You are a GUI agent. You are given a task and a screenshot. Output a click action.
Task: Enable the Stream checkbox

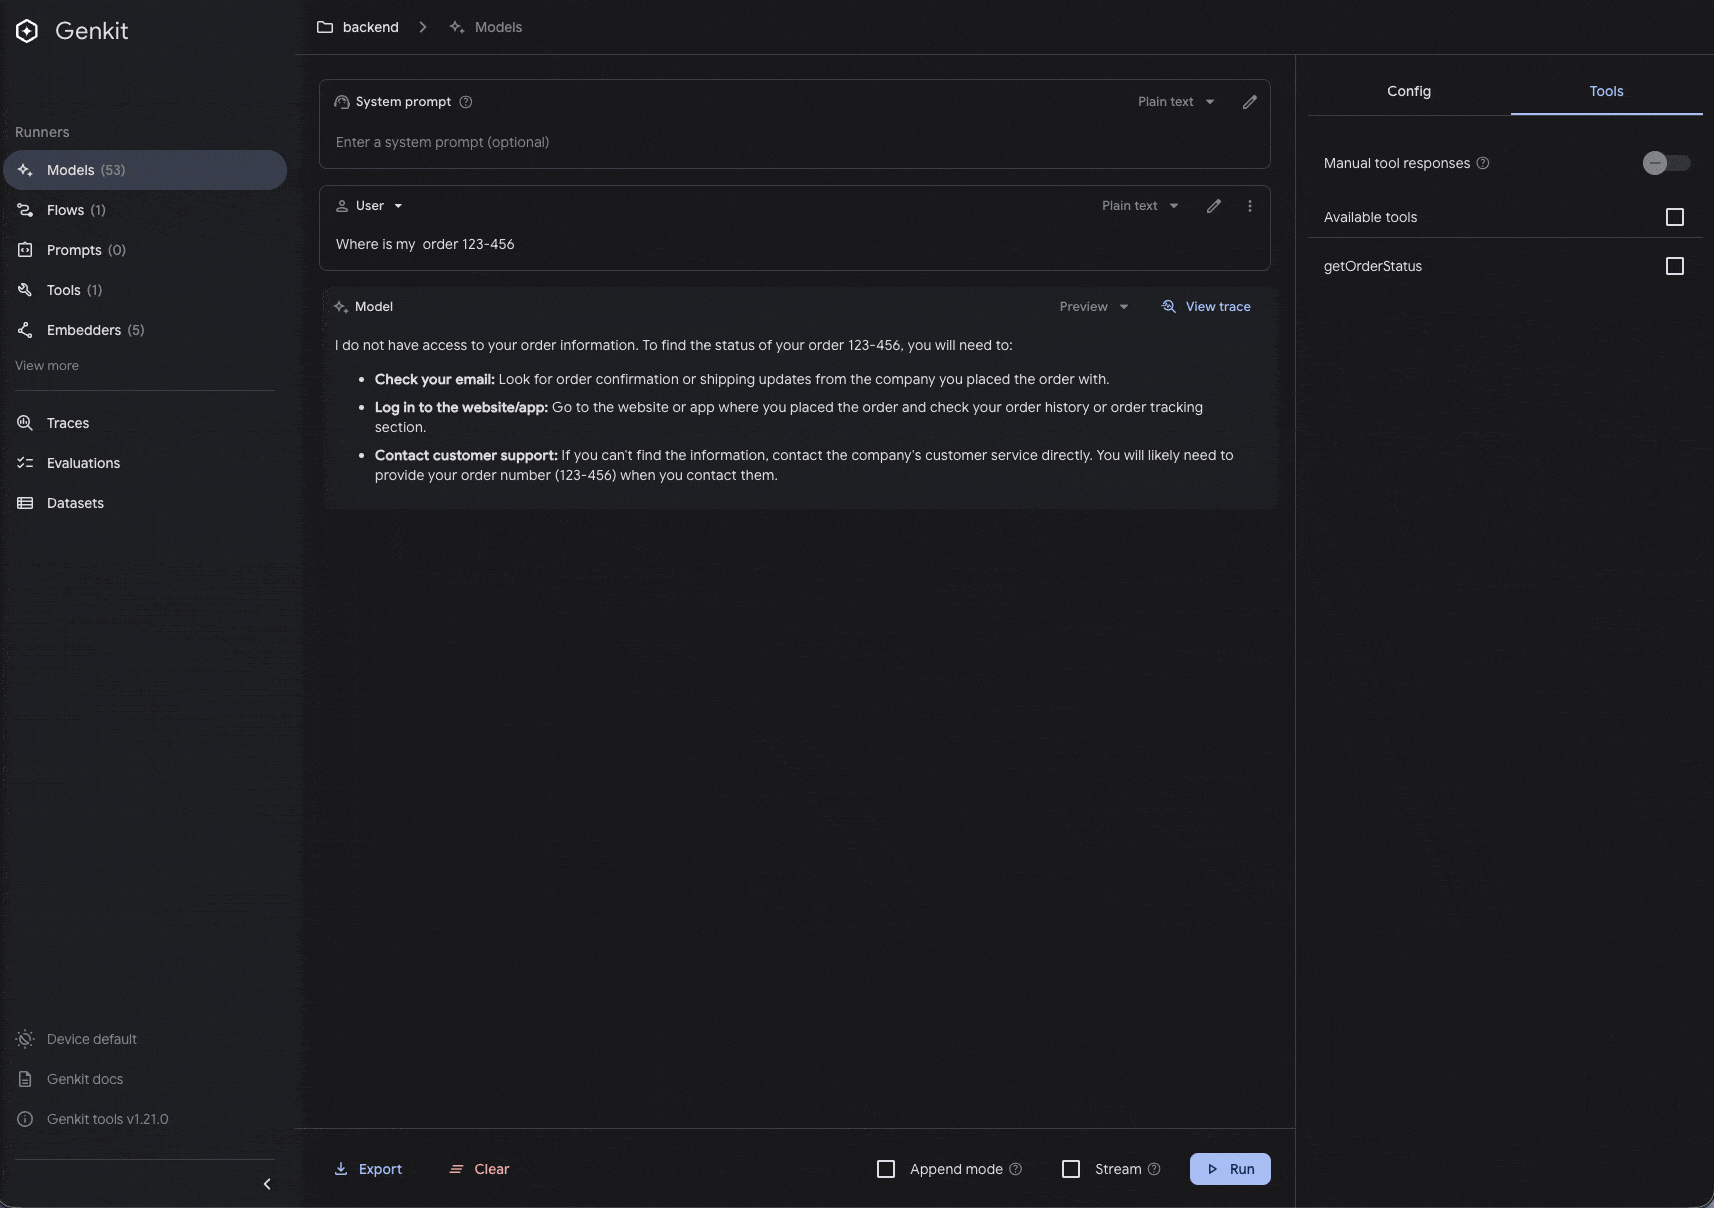point(1070,1169)
